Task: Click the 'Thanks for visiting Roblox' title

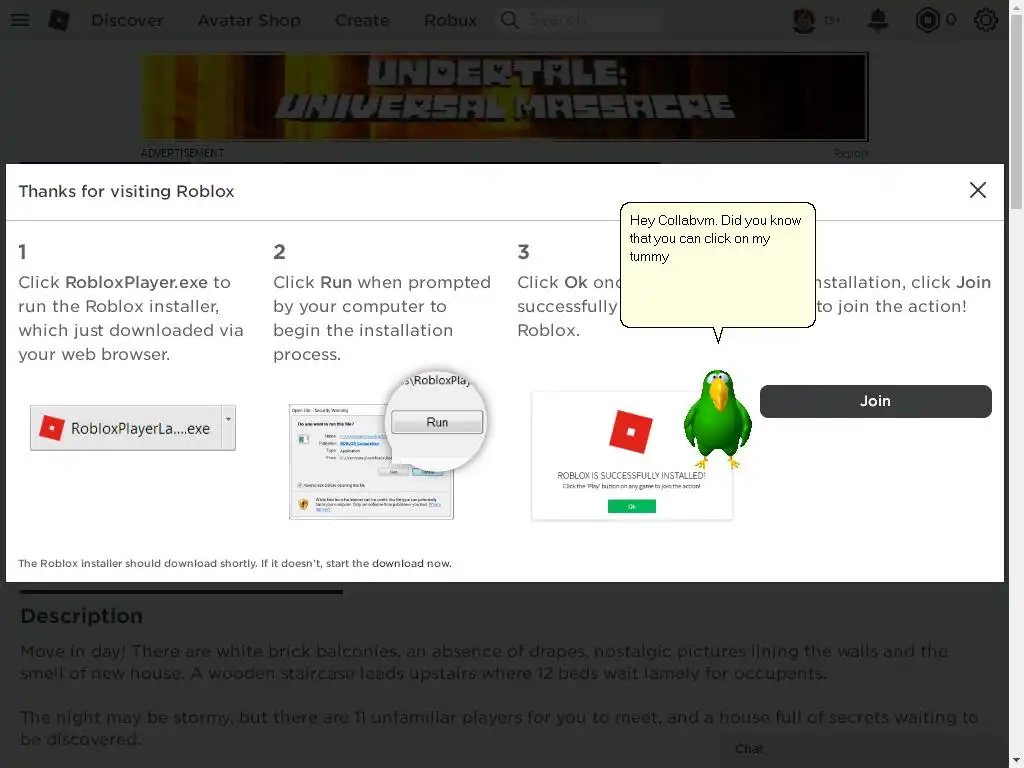Action: 126,191
